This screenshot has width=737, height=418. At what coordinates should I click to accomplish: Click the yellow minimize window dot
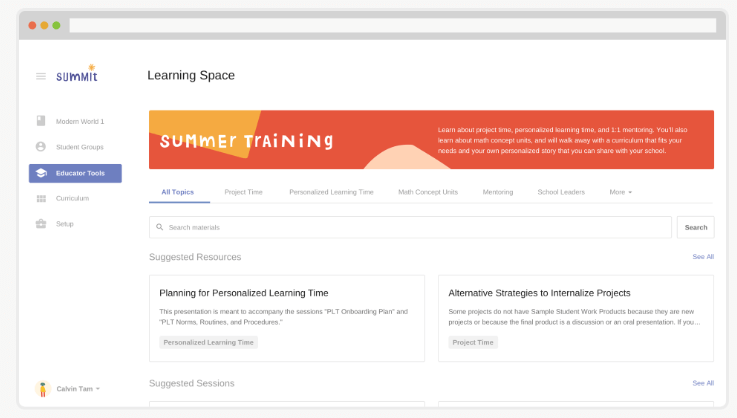pos(44,25)
